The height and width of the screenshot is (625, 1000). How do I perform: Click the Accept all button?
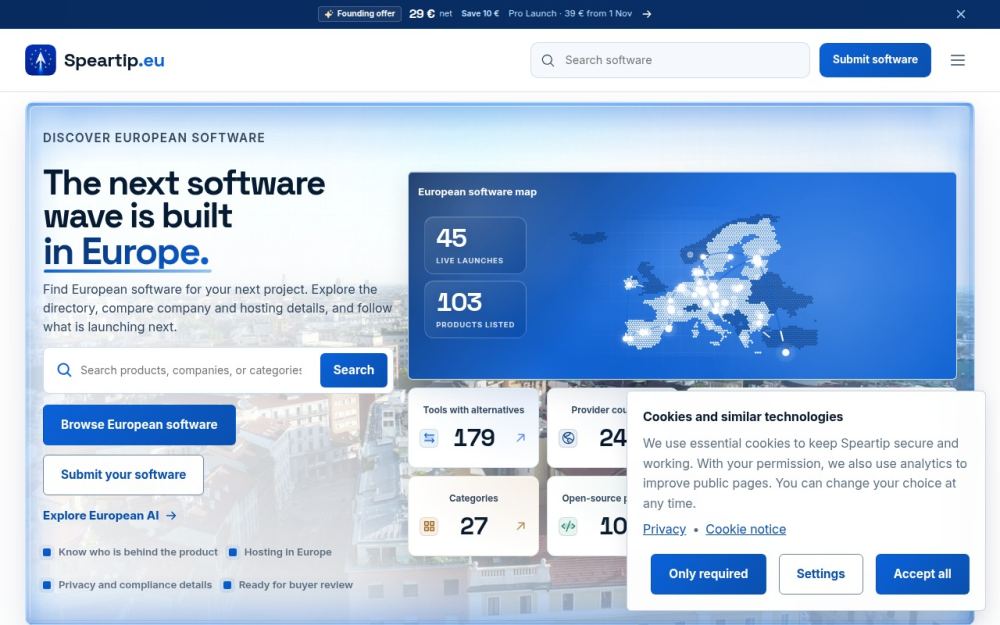[x=922, y=574]
